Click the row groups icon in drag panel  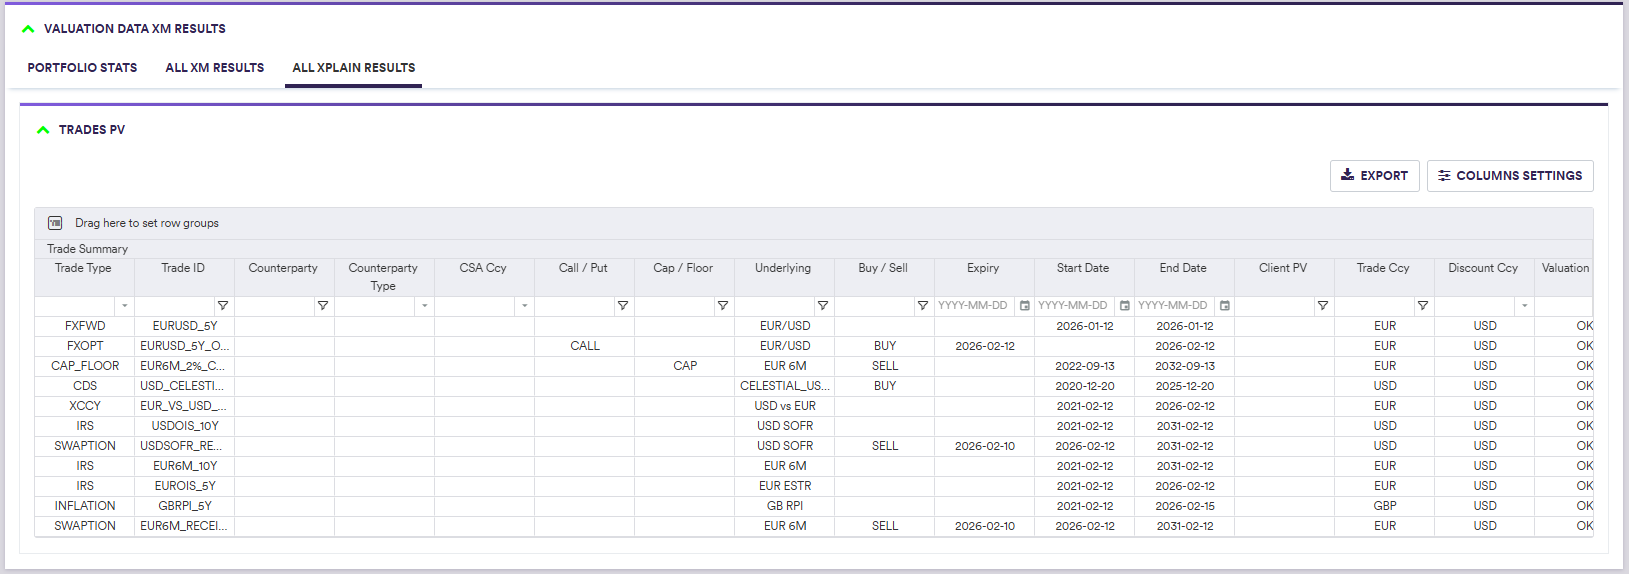pos(55,223)
